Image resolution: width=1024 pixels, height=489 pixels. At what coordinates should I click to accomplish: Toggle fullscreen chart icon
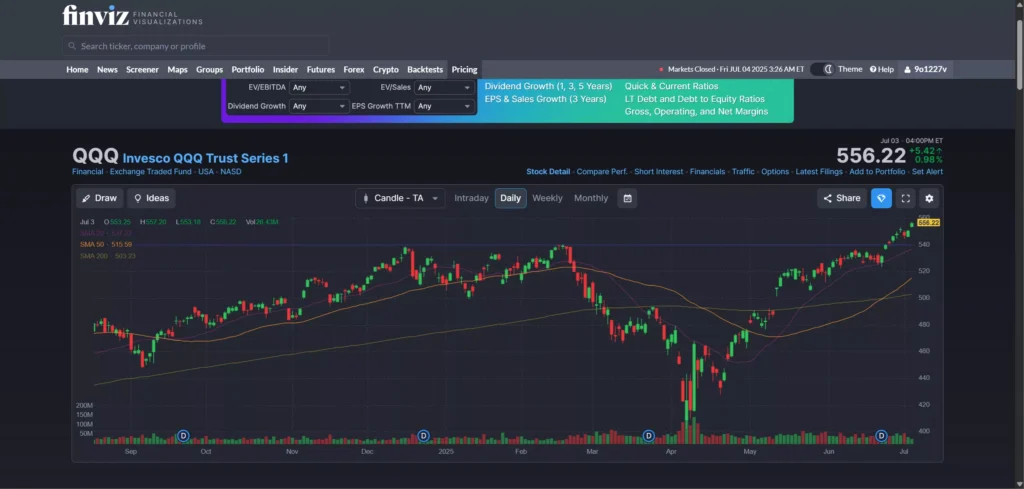906,198
